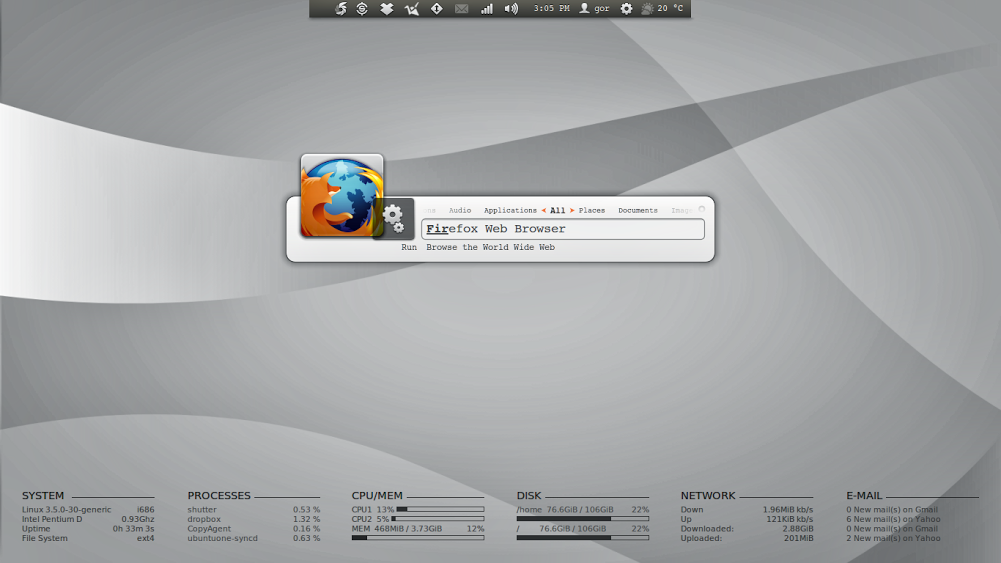Click the shutter process row
The image size is (1001, 563).
[x=253, y=509]
